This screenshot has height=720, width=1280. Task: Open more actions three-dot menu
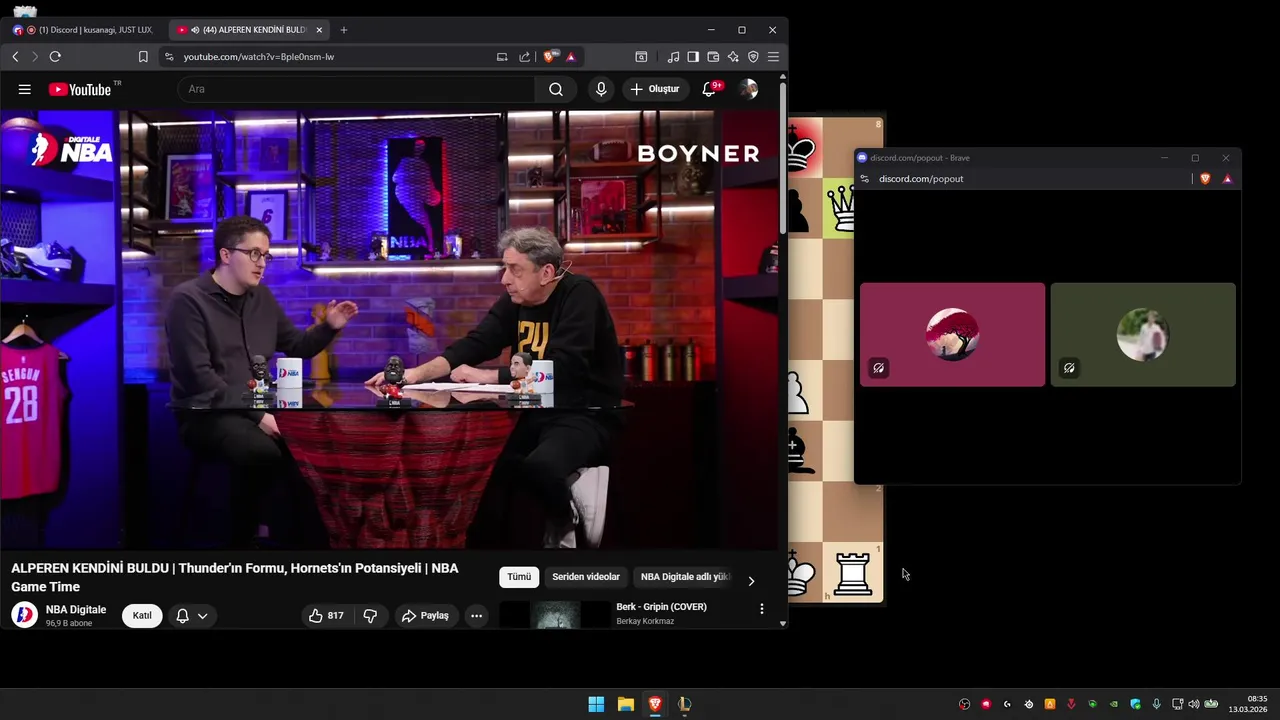[x=476, y=616]
